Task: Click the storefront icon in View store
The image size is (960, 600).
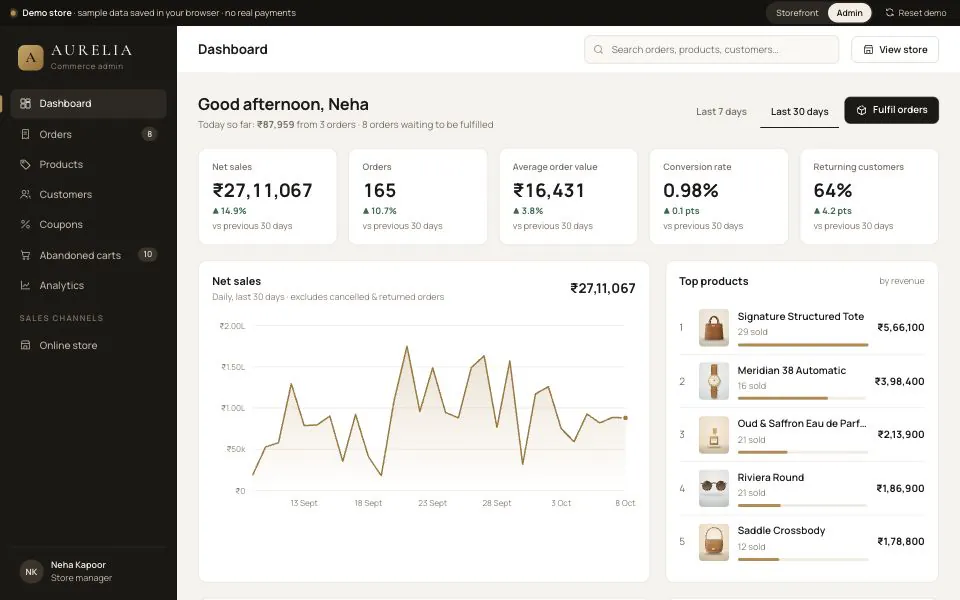Action: 868,50
